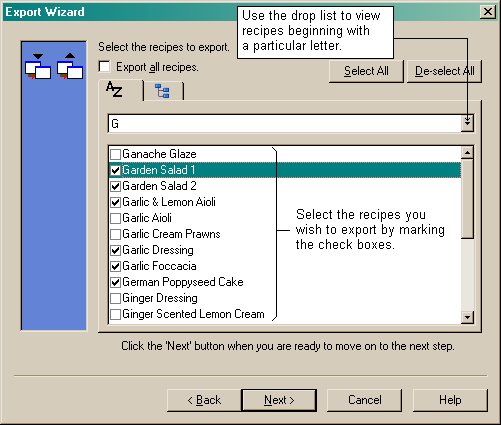Go to the next wizard step

click(279, 400)
